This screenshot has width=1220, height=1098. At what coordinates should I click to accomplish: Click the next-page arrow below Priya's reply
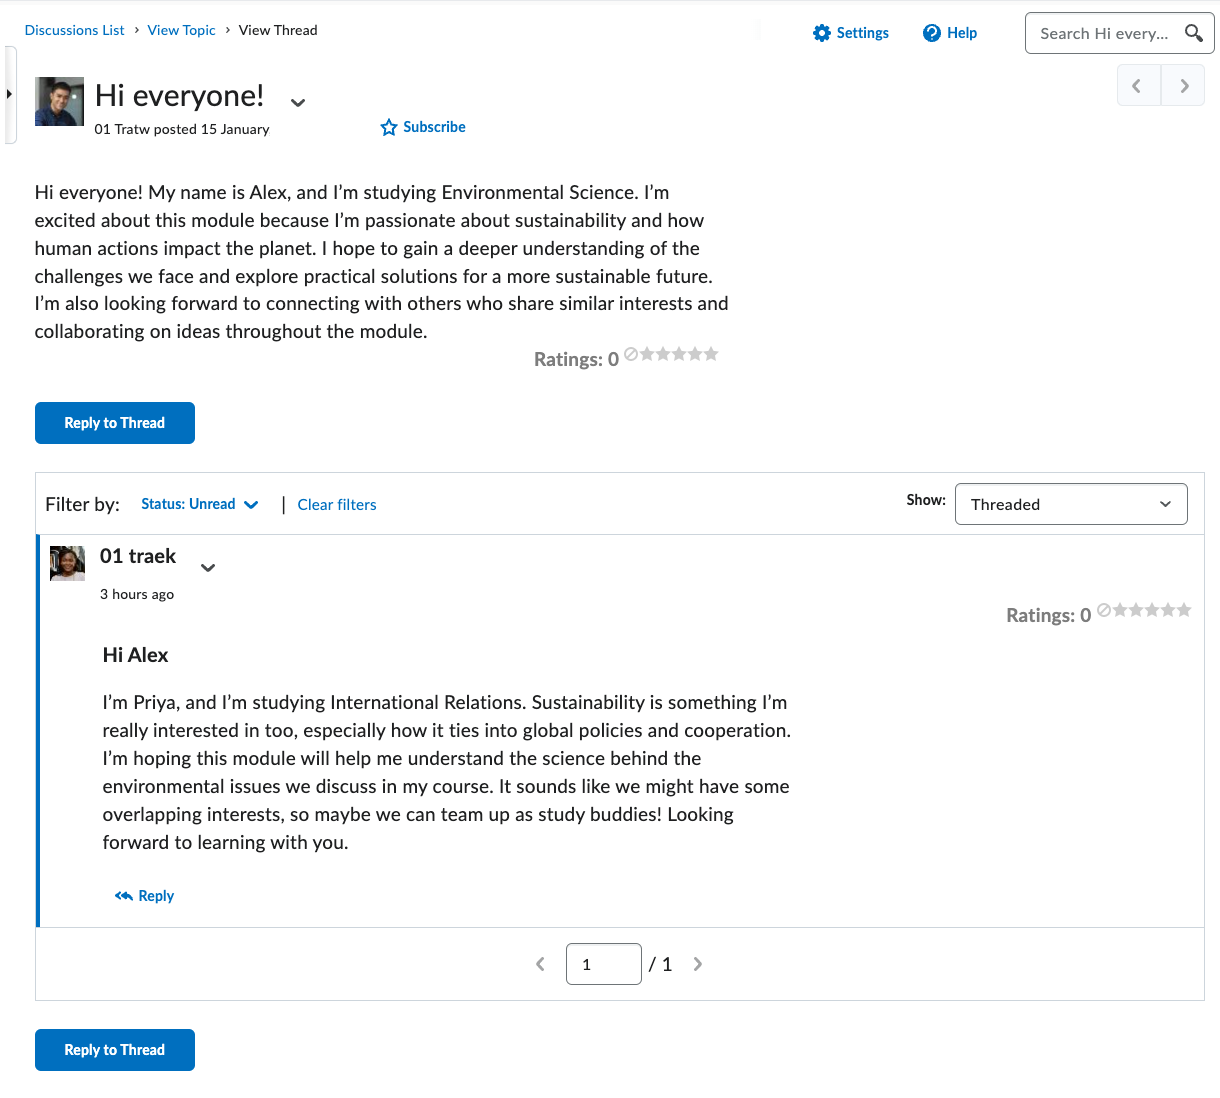tap(697, 963)
